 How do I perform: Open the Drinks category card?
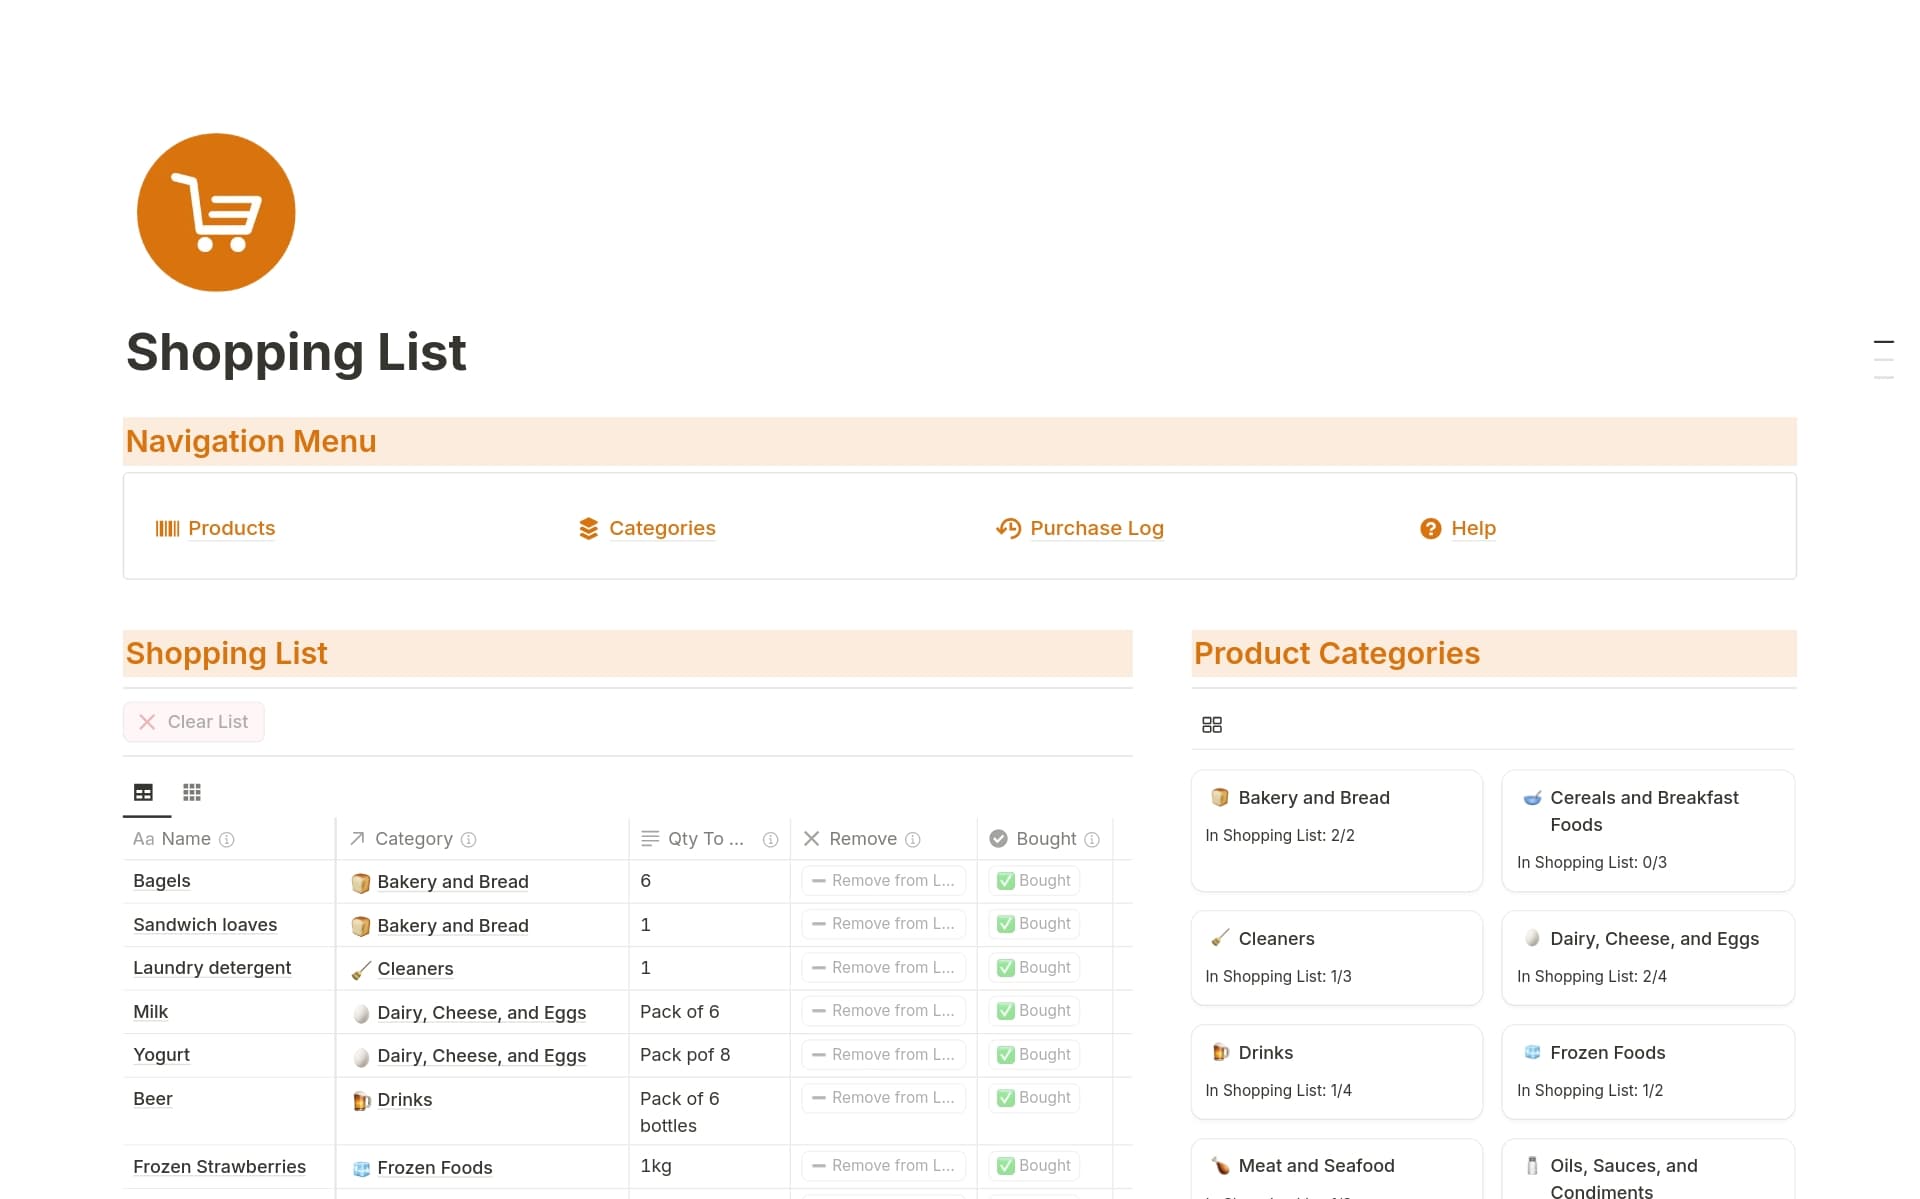(1336, 1072)
